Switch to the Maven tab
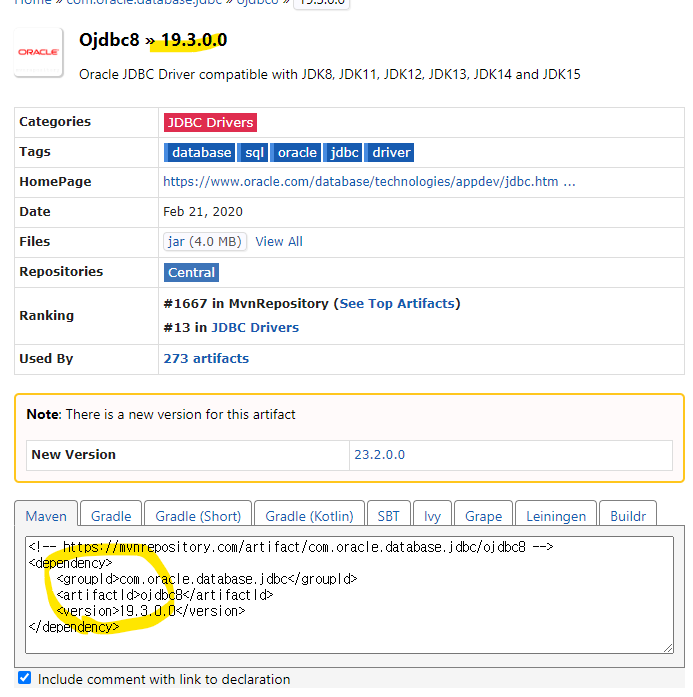Image resolution: width=693 pixels, height=697 pixels. point(46,516)
